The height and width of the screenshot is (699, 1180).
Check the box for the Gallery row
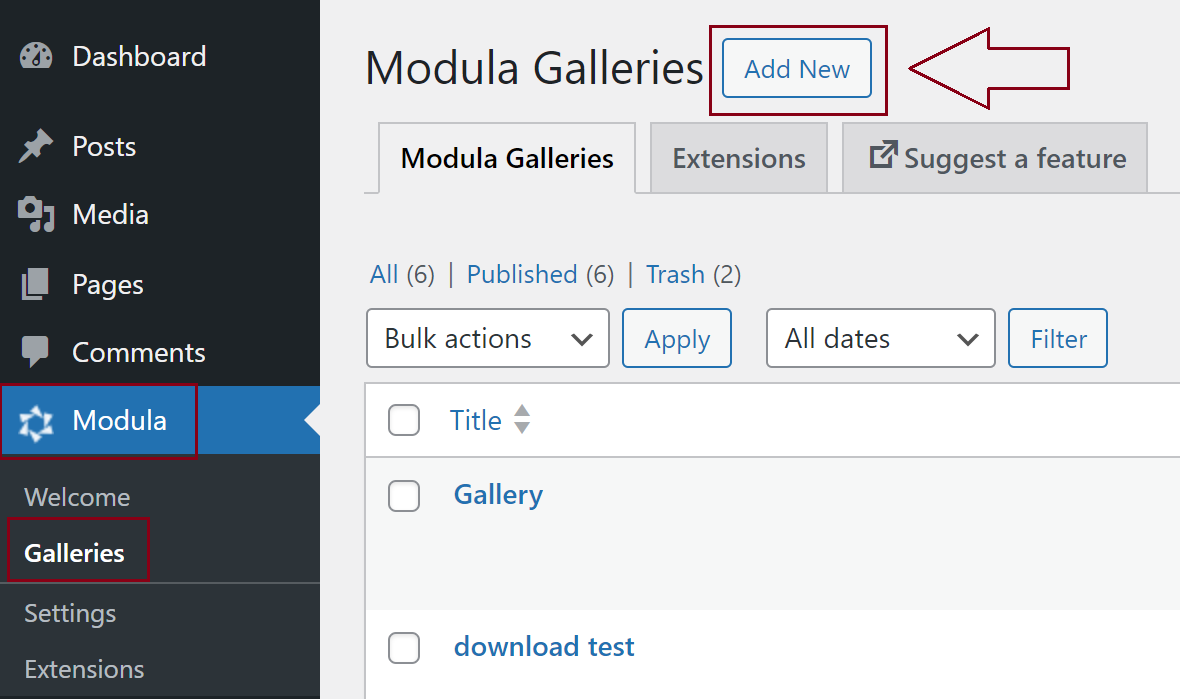pos(404,495)
